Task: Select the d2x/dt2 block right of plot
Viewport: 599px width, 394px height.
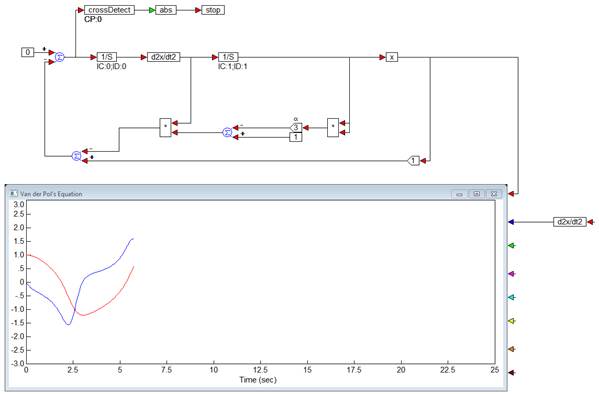Action: (570, 222)
